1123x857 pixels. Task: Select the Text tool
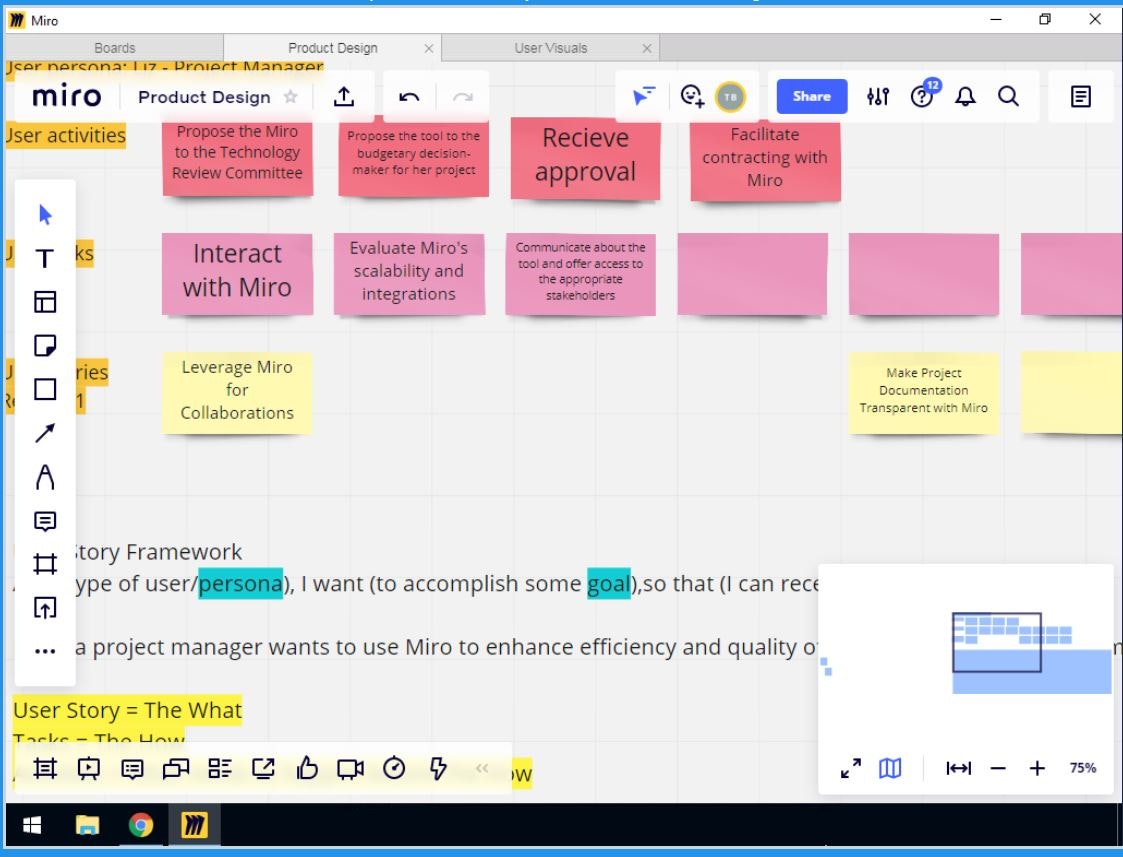[x=45, y=258]
